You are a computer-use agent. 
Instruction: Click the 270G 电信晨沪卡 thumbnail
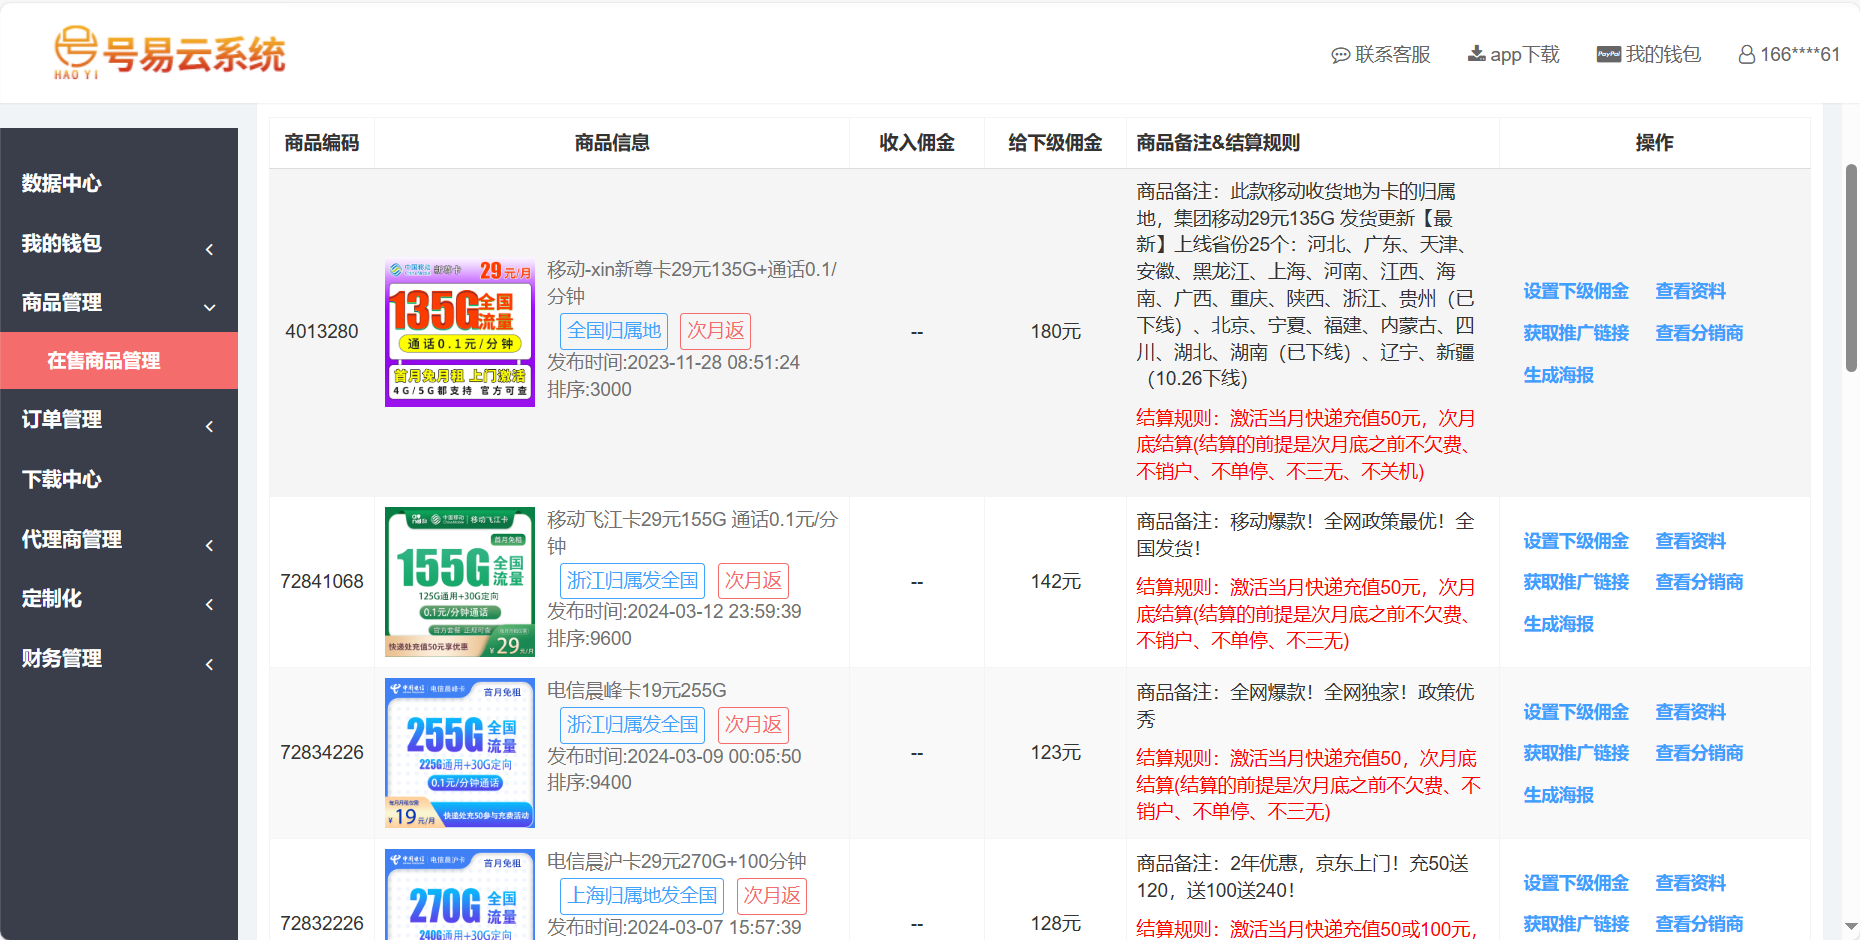(x=460, y=895)
